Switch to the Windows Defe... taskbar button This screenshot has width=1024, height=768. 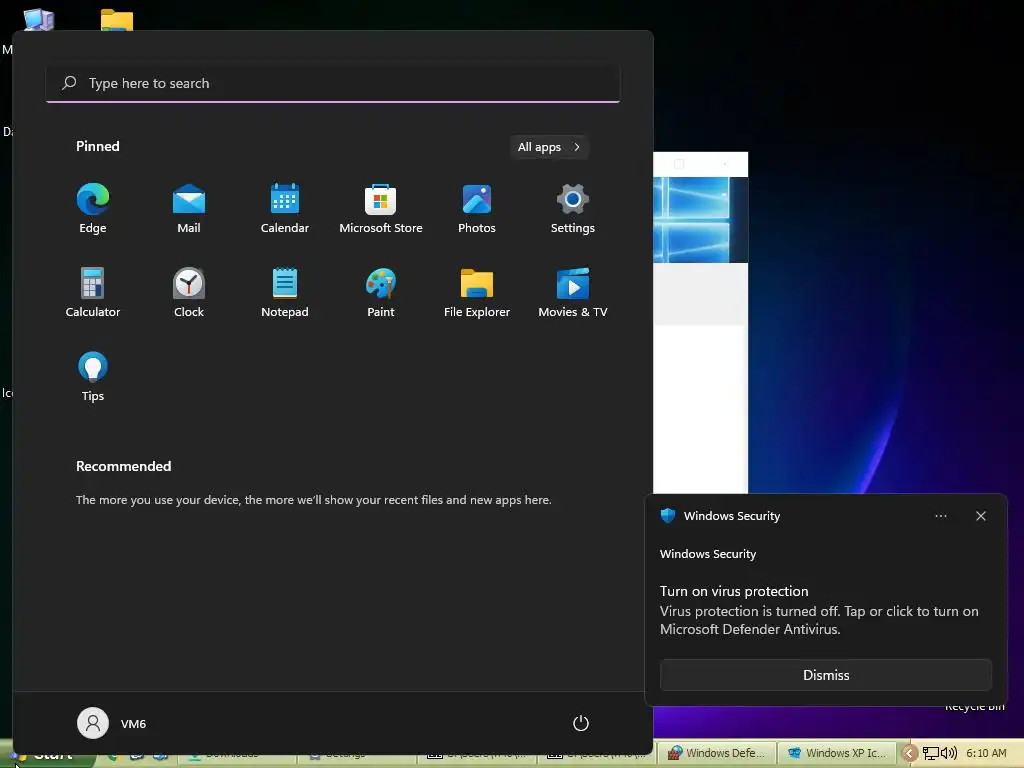pyautogui.click(x=716, y=753)
